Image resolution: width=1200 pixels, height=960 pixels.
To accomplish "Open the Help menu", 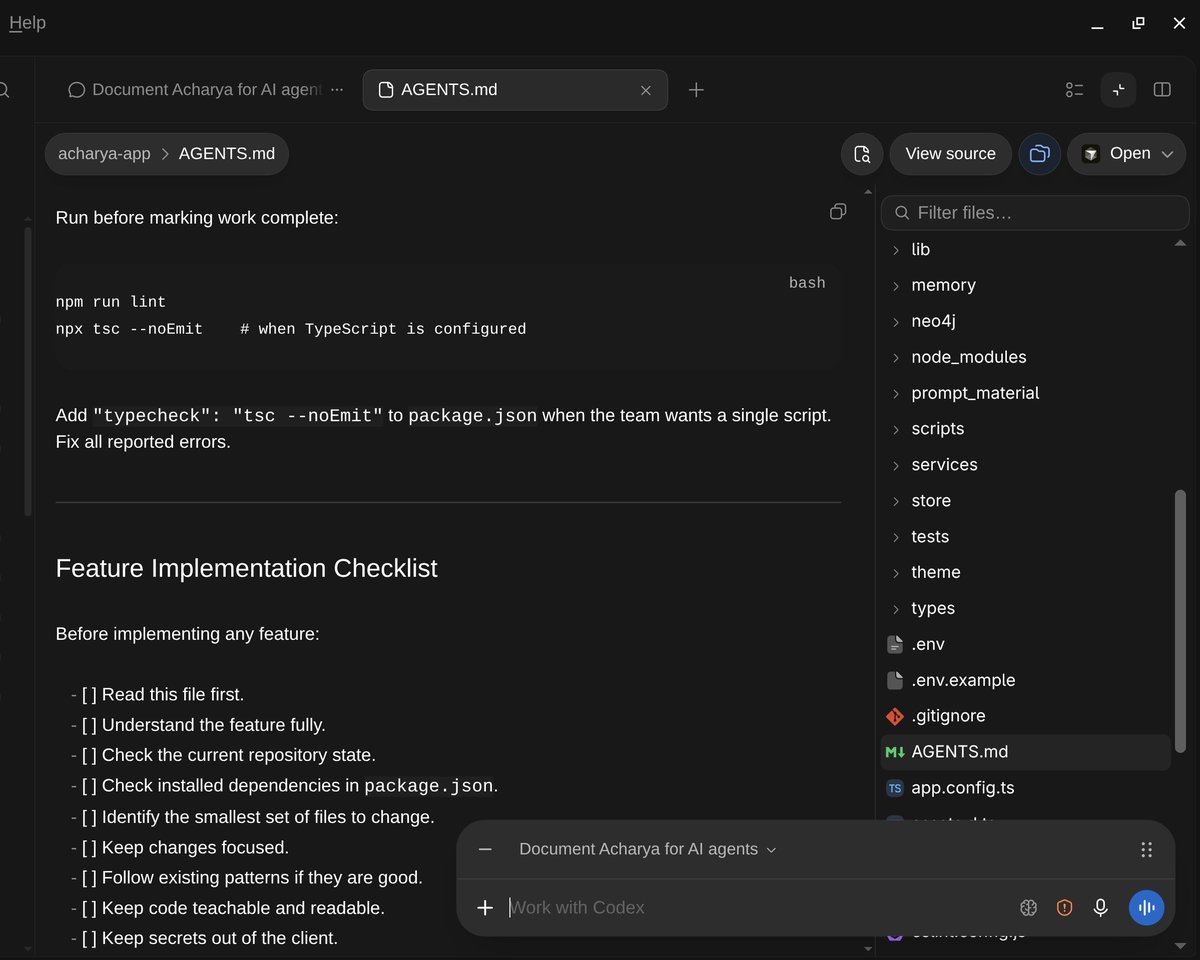I will [27, 23].
